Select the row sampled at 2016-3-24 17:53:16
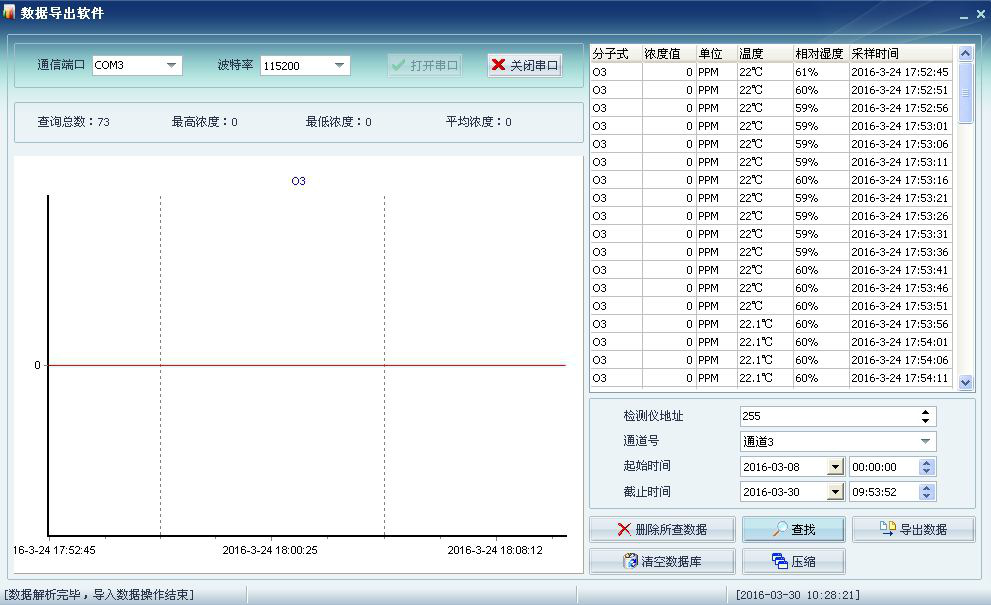The width and height of the screenshot is (991, 605). [x=771, y=180]
